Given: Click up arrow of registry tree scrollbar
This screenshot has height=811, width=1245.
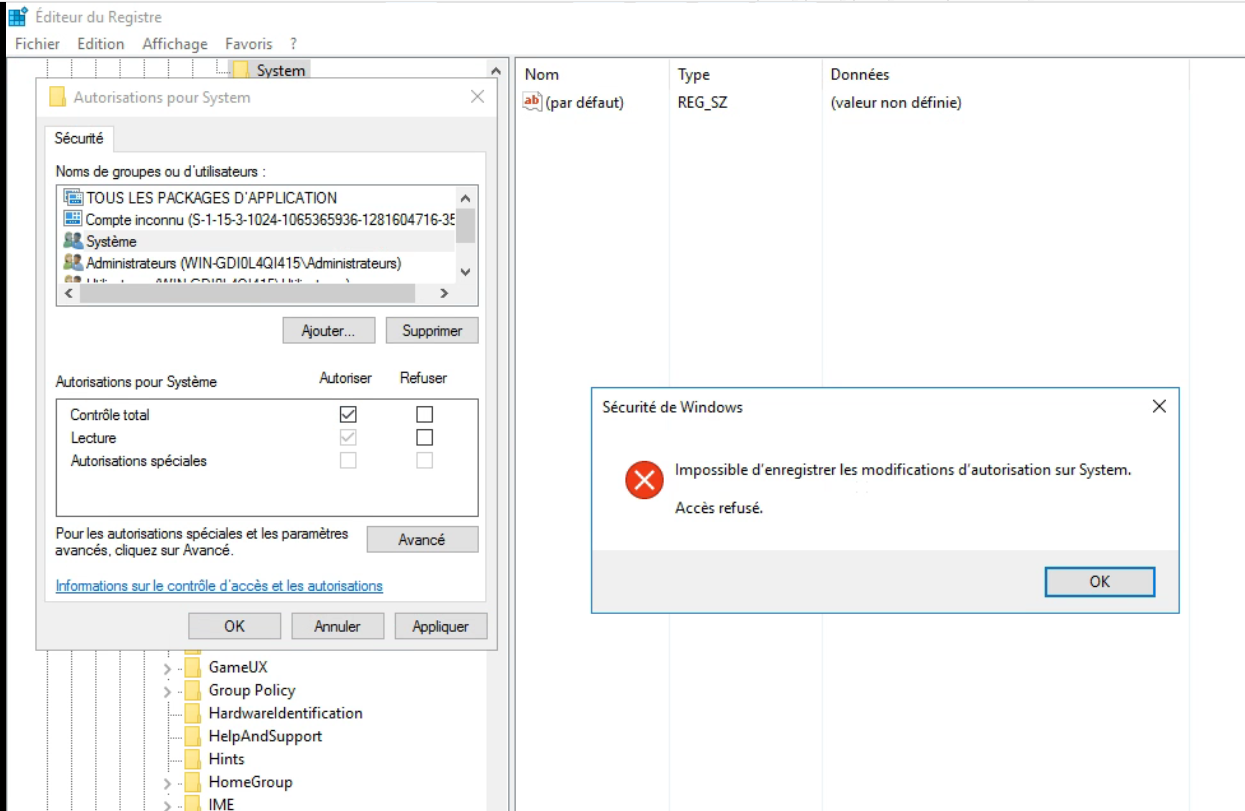Looking at the screenshot, I should (495, 71).
